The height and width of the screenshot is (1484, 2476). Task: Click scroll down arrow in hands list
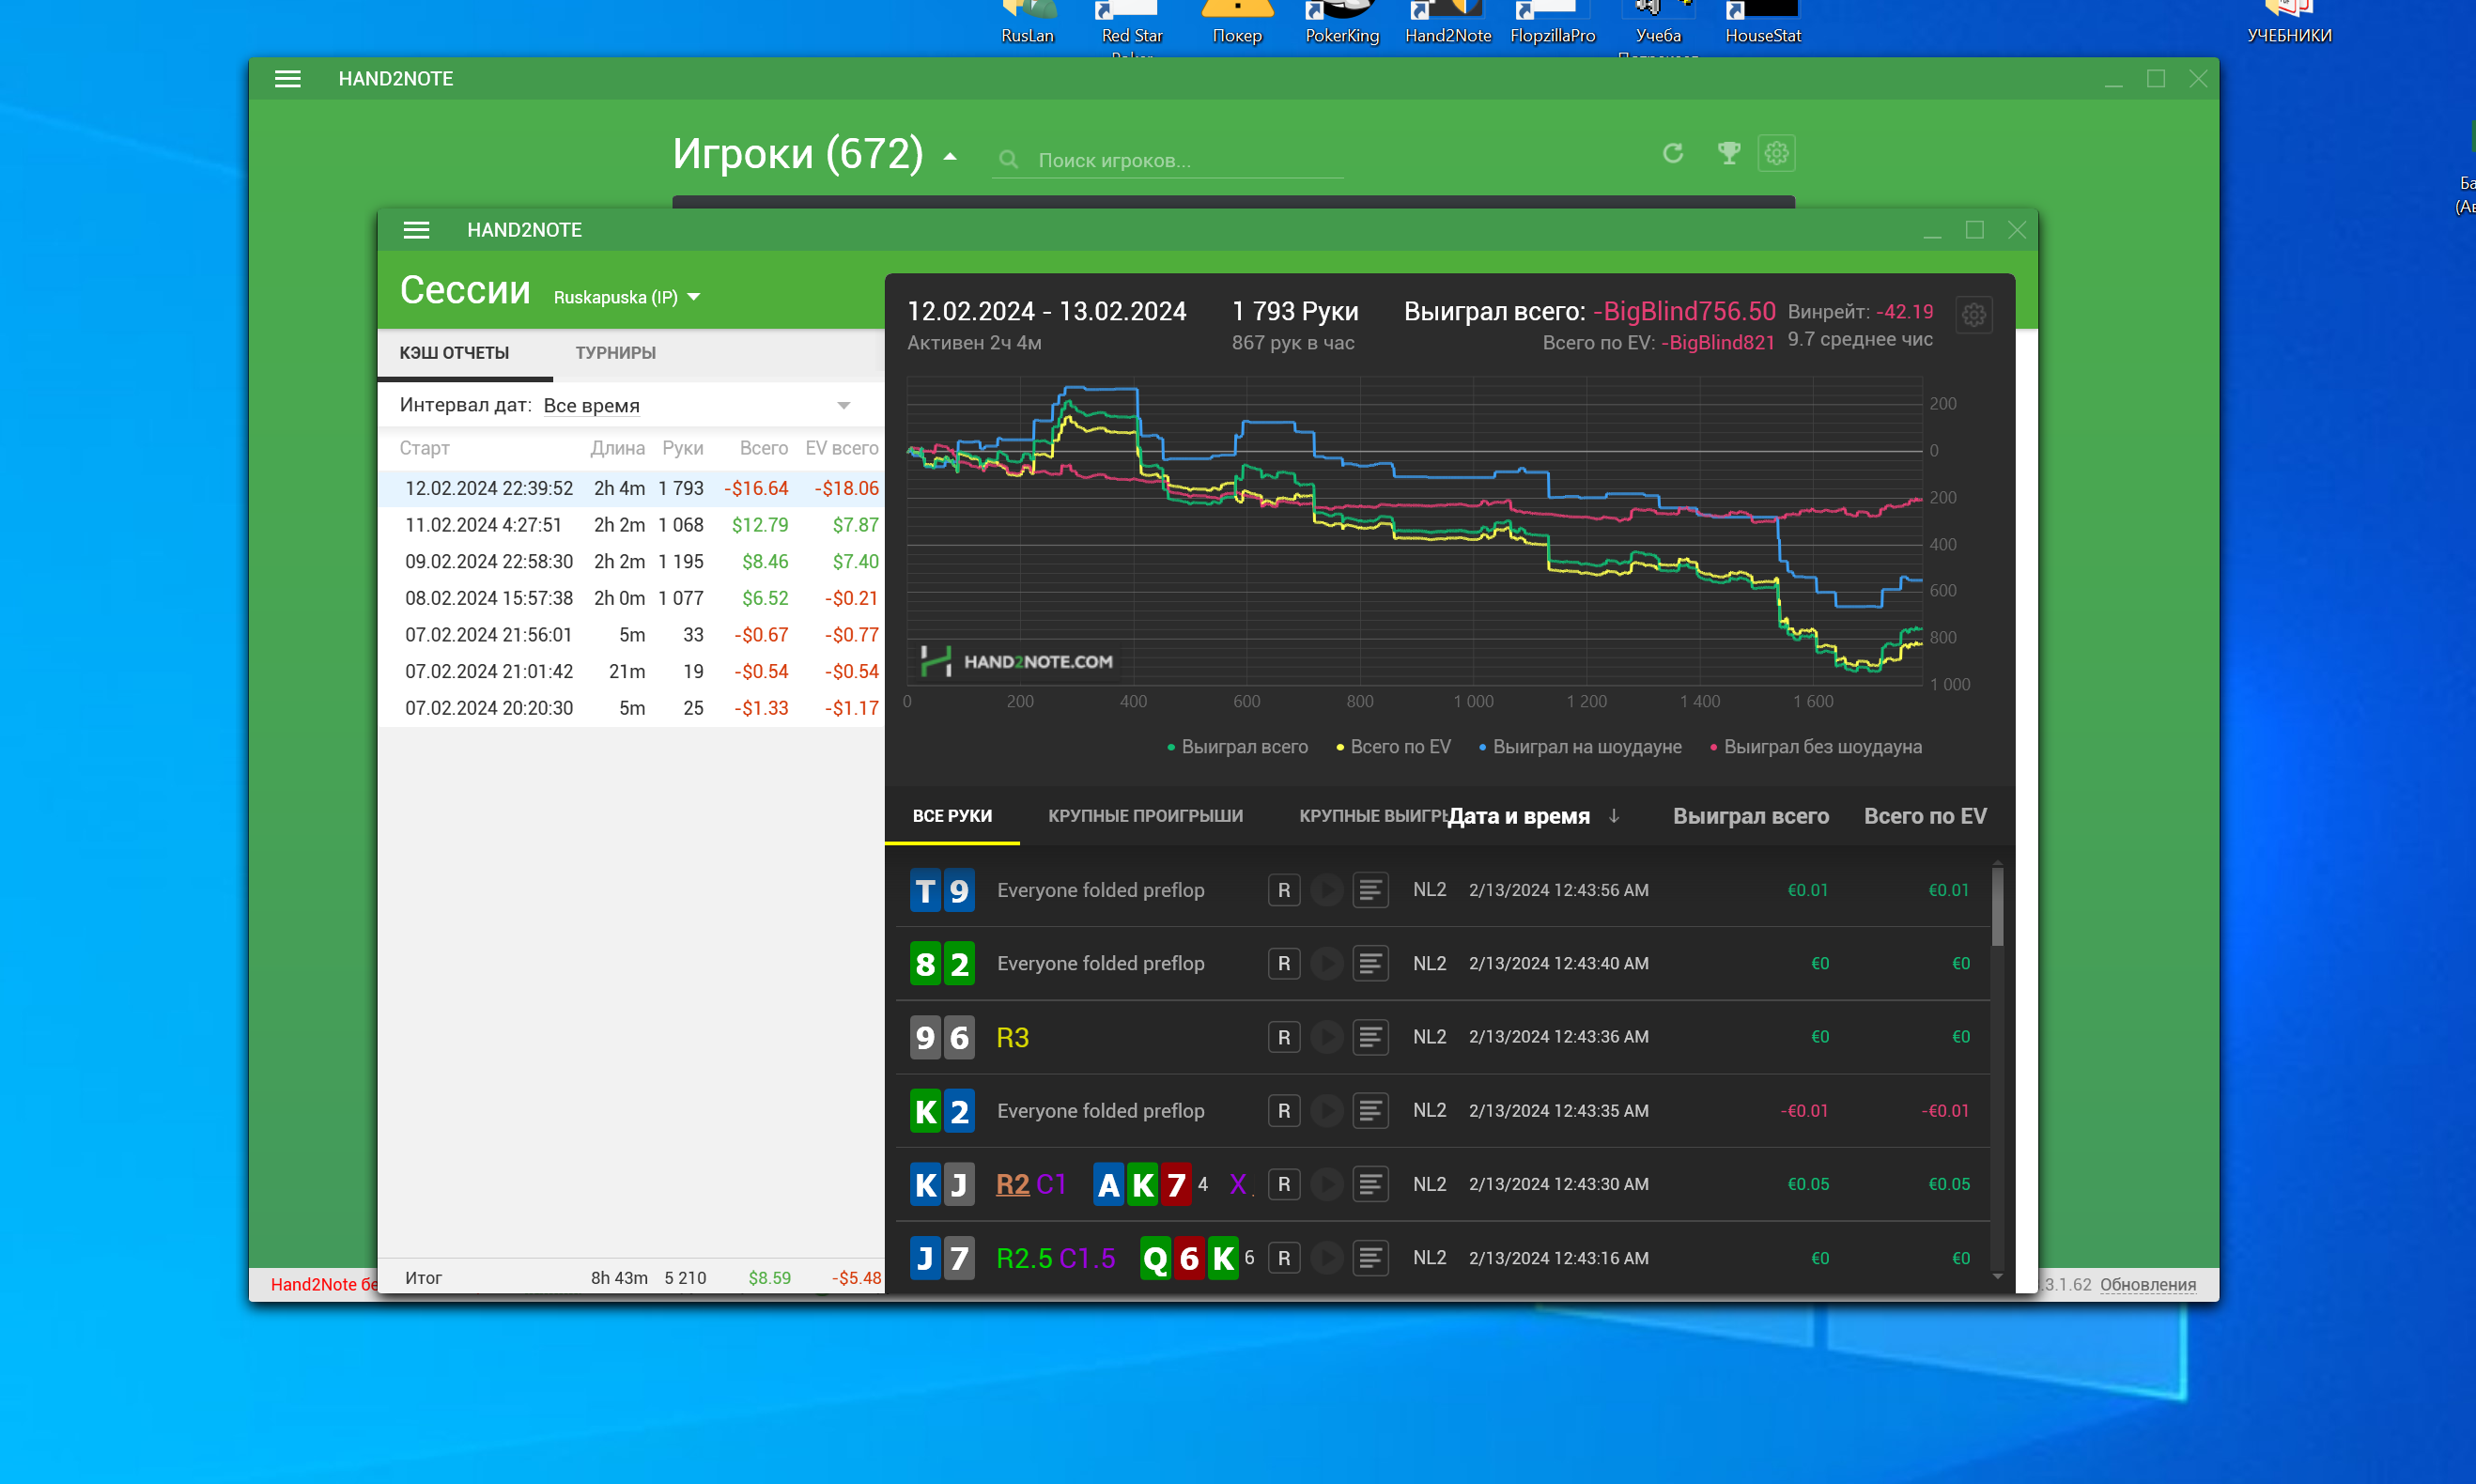1997,1276
